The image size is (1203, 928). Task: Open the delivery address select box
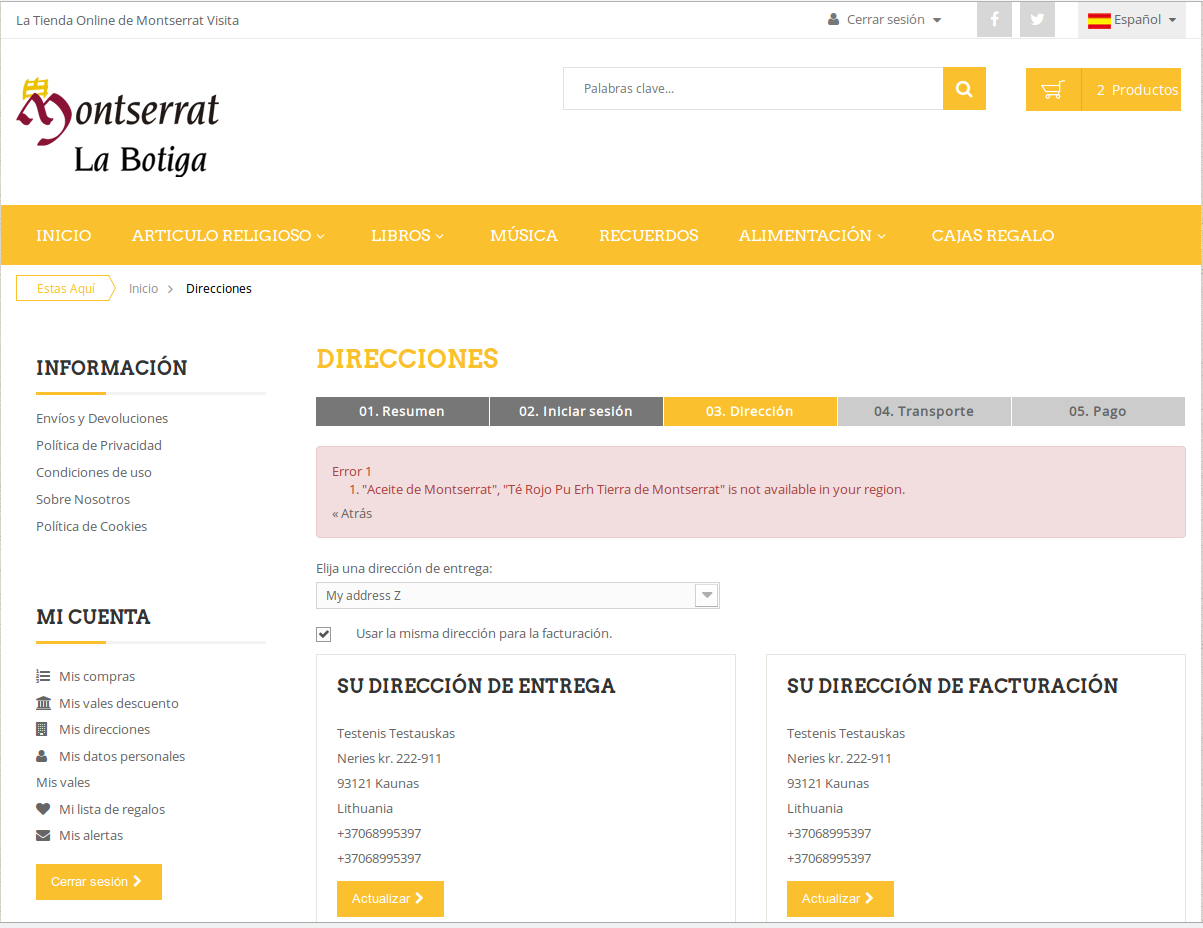518,595
